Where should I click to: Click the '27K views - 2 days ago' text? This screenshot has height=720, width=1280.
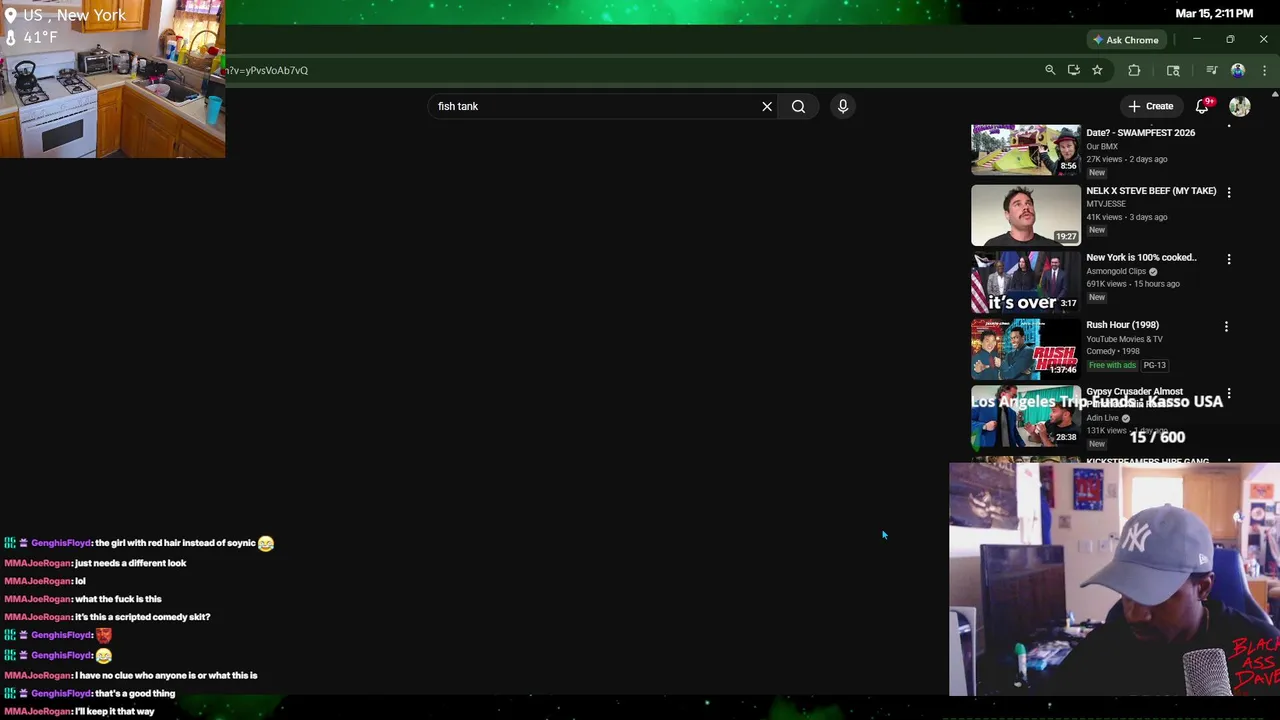pos(1126,159)
